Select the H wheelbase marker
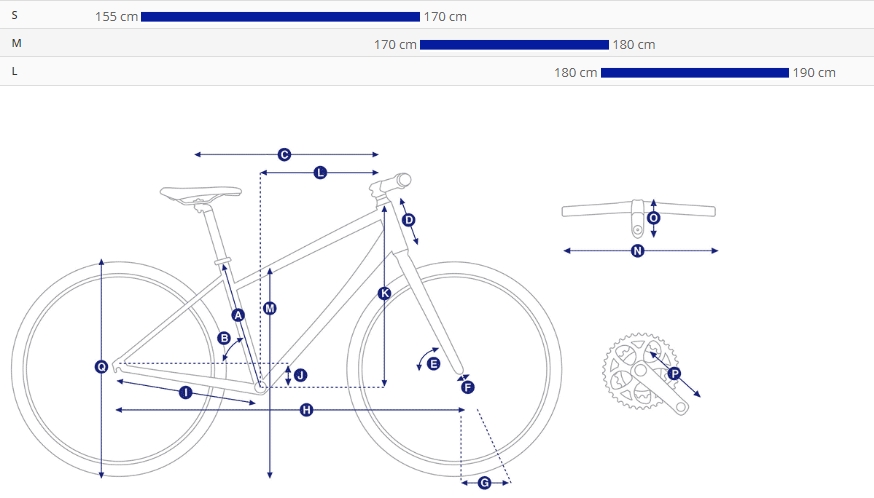 [x=306, y=410]
